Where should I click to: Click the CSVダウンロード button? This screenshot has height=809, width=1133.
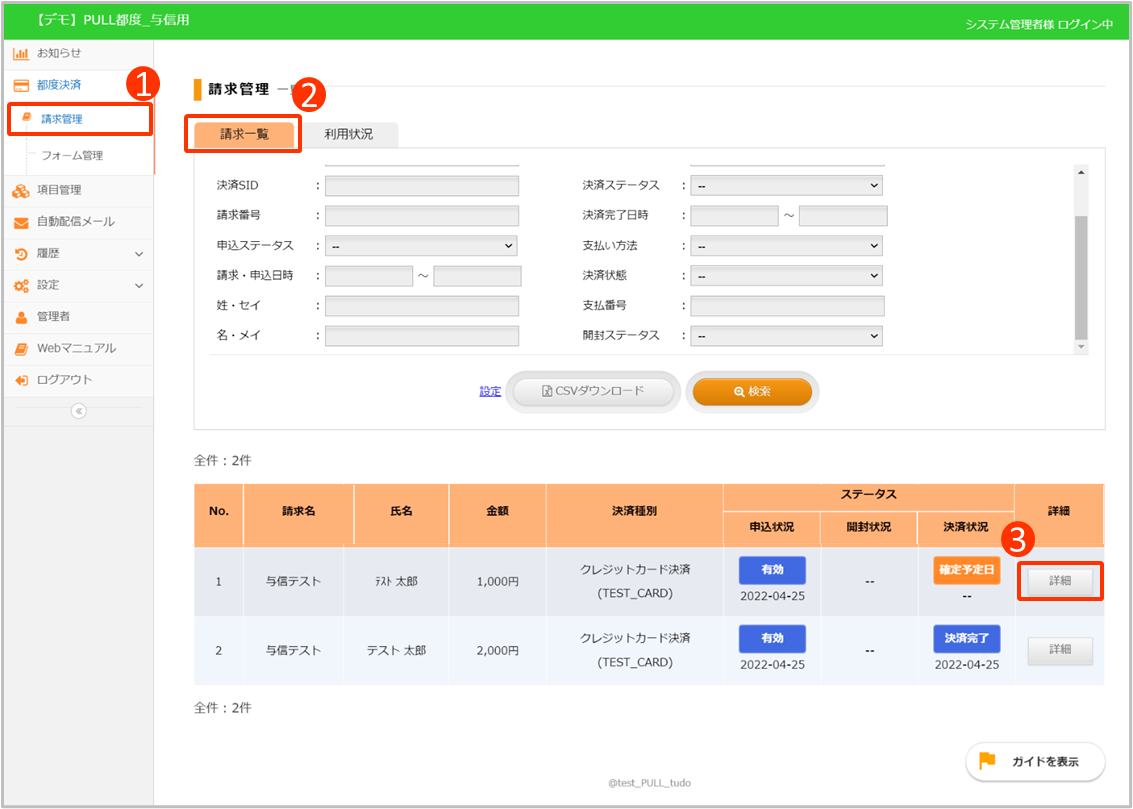(594, 392)
